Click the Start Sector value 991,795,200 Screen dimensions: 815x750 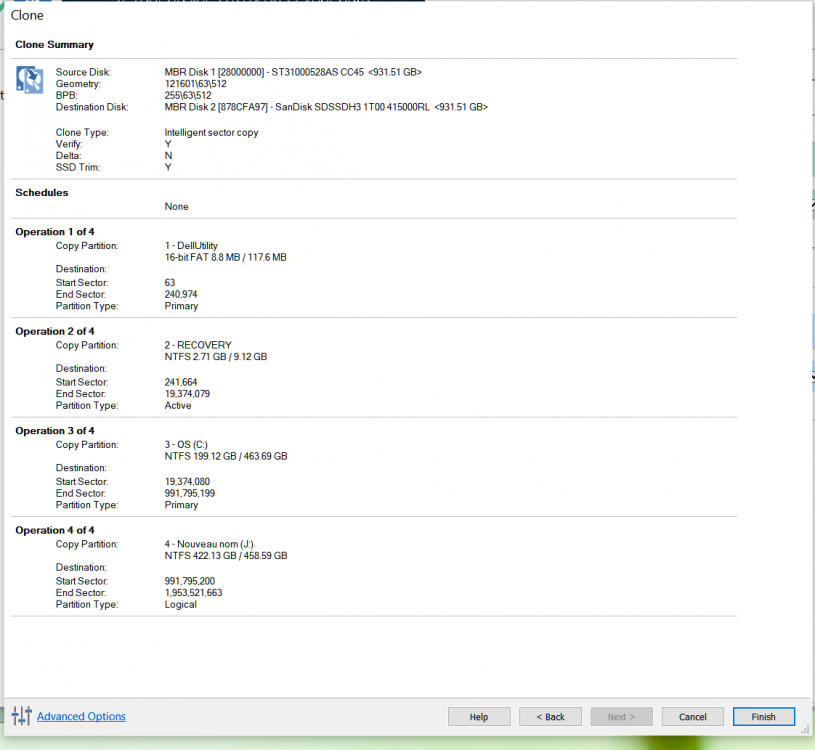(x=190, y=581)
